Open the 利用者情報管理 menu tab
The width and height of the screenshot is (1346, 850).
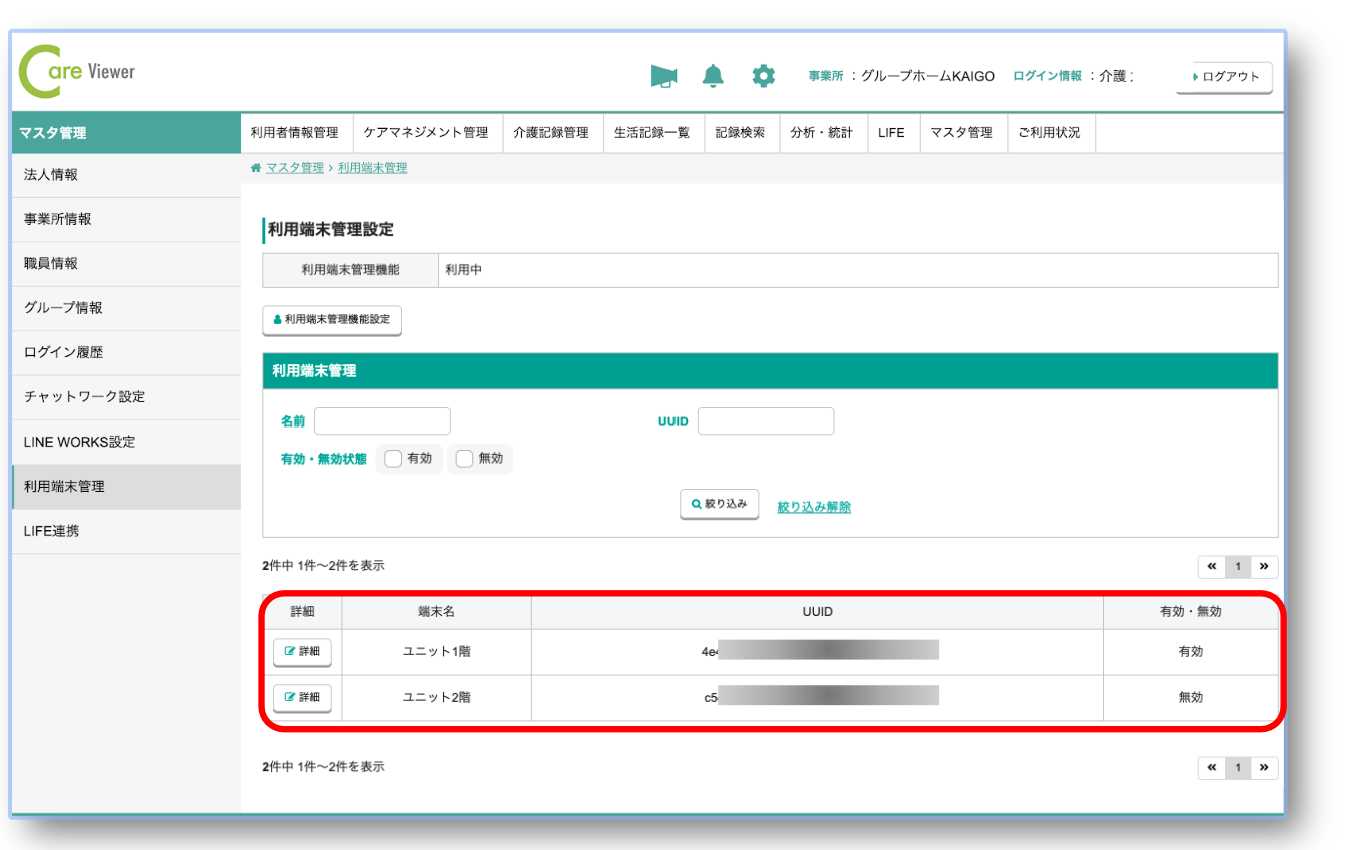[294, 133]
